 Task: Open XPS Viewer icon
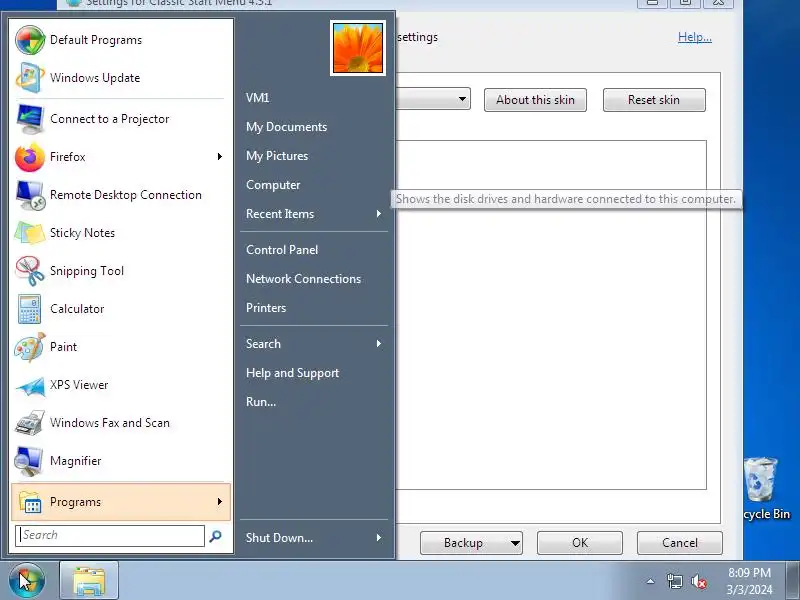[30, 385]
